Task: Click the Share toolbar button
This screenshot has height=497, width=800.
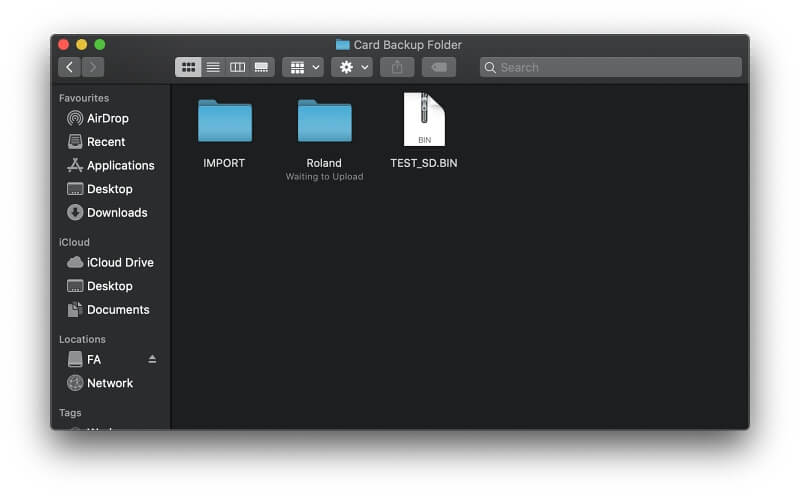Action: 397,67
